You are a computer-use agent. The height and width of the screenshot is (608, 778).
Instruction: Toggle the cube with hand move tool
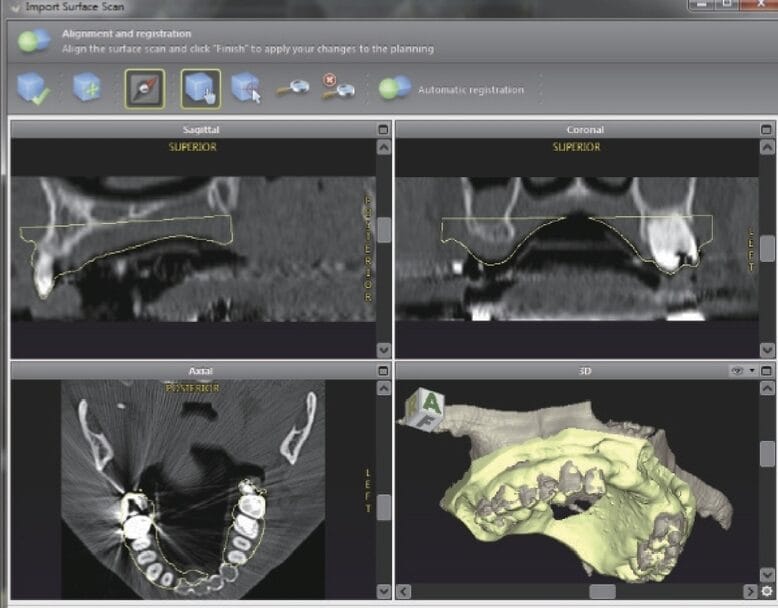pyautogui.click(x=200, y=89)
